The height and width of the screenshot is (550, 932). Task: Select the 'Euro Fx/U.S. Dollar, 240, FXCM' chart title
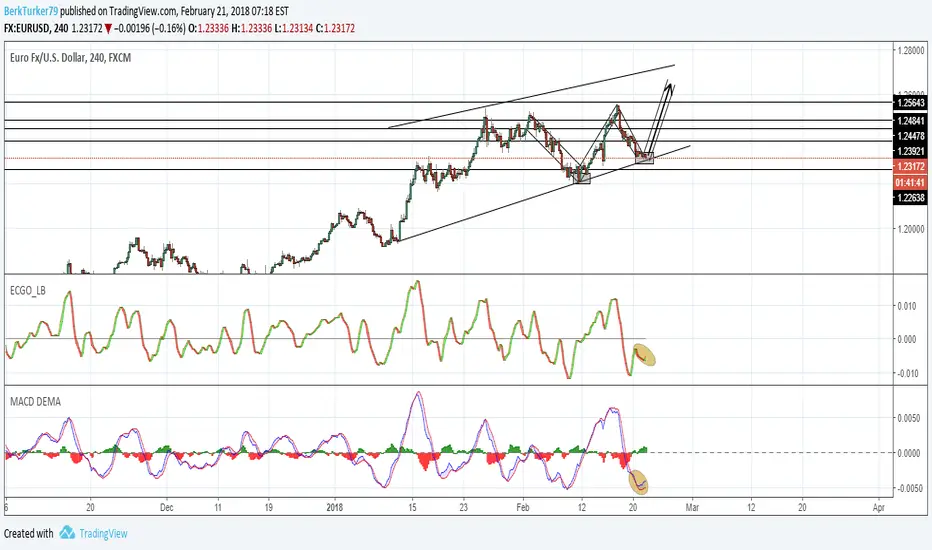70,58
